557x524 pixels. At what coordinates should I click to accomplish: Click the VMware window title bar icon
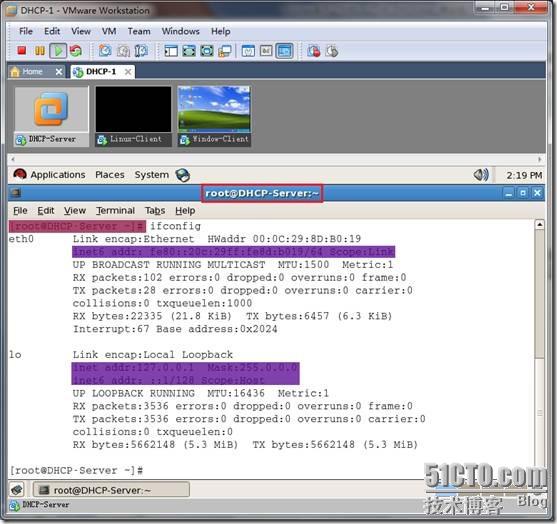pyautogui.click(x=11, y=11)
